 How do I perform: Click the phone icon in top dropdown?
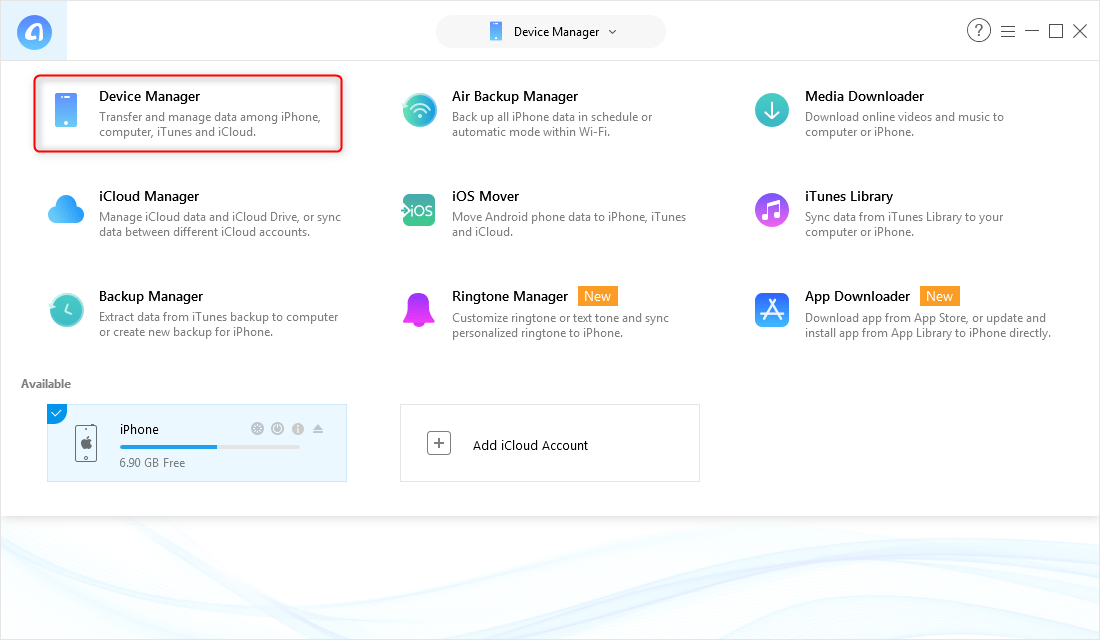(496, 32)
